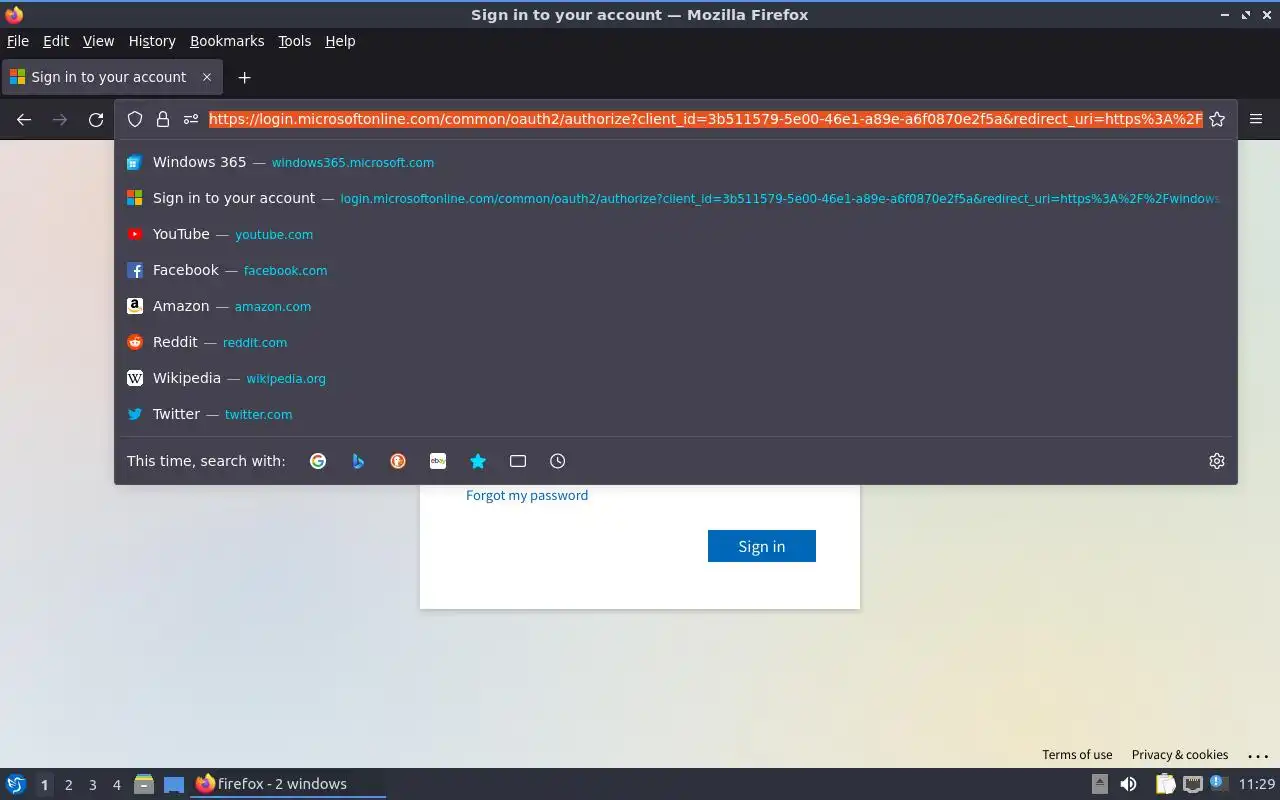Click the blue Sign in button

click(762, 546)
